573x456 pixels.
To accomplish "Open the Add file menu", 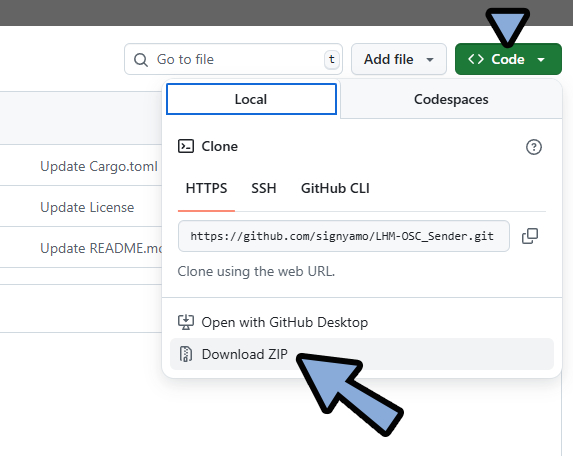I will (x=399, y=59).
